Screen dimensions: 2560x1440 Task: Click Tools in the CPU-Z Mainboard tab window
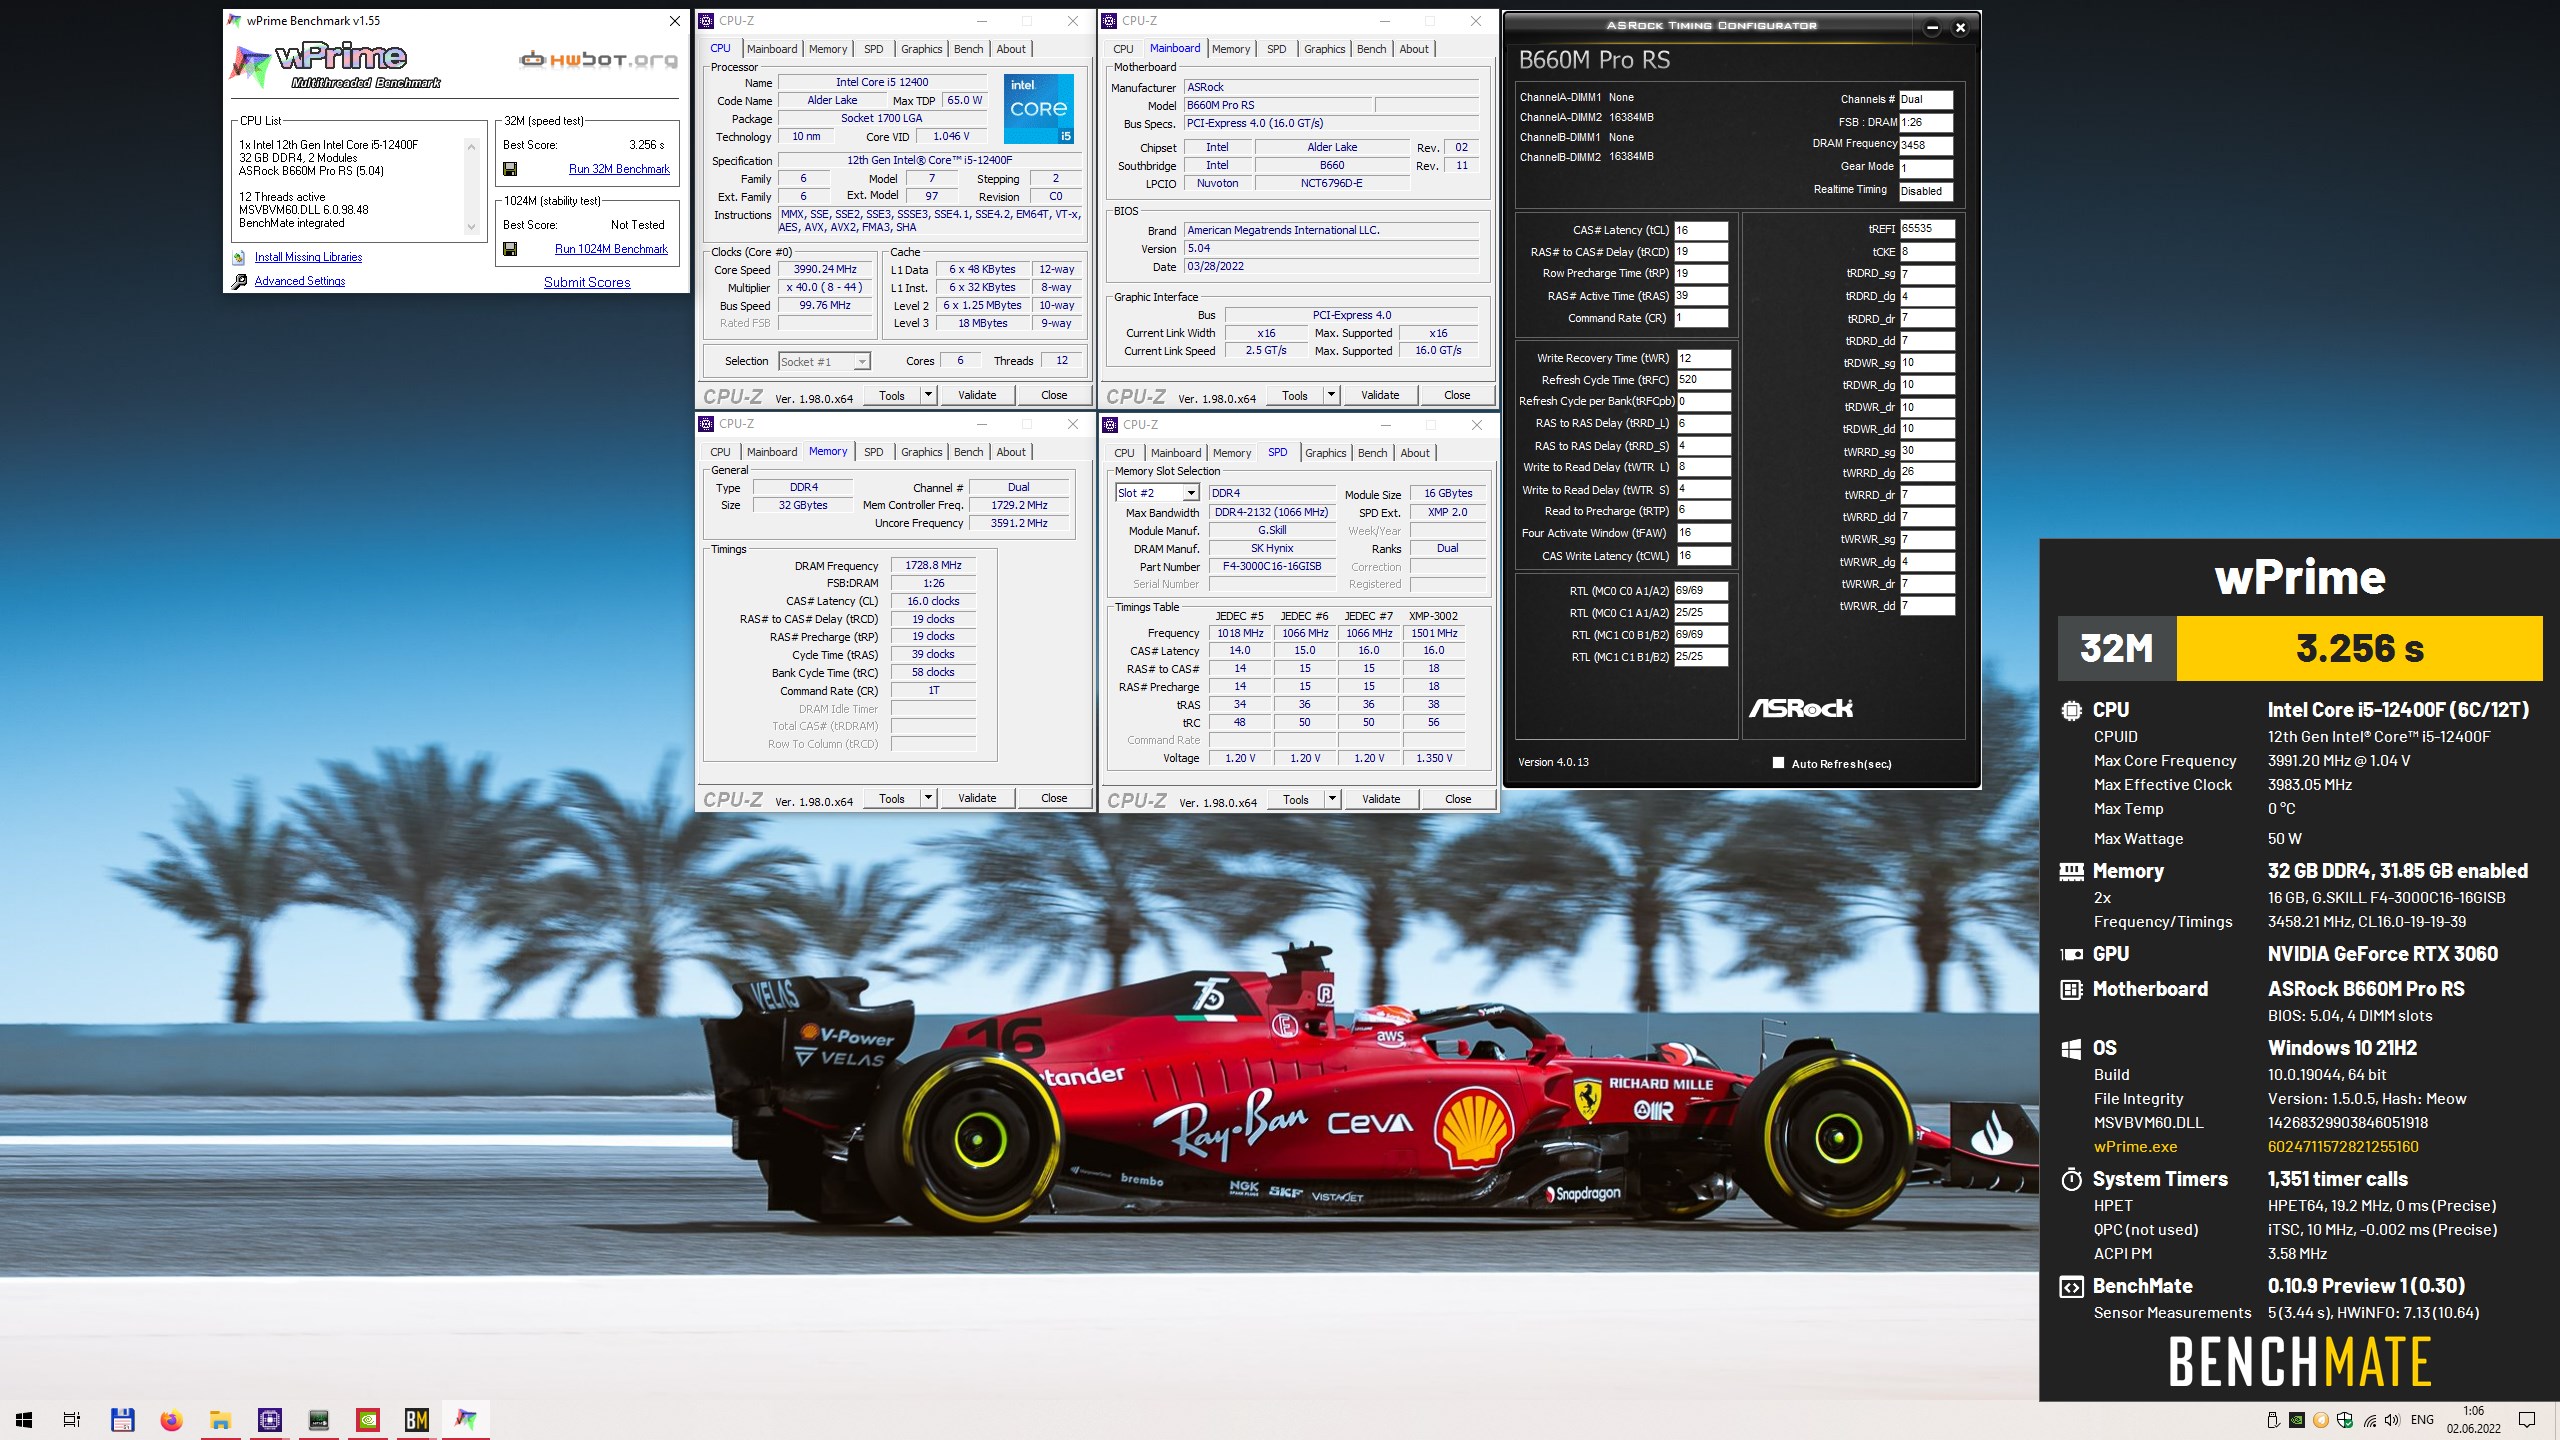(1294, 395)
